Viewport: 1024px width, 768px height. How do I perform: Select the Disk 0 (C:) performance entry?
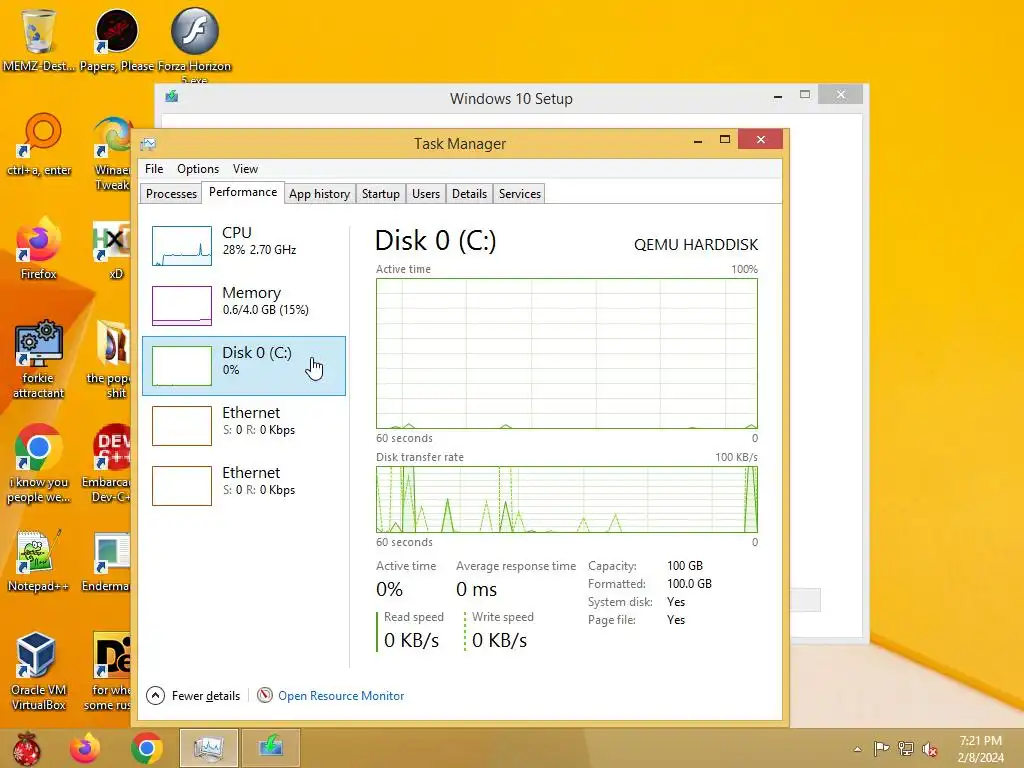point(244,366)
